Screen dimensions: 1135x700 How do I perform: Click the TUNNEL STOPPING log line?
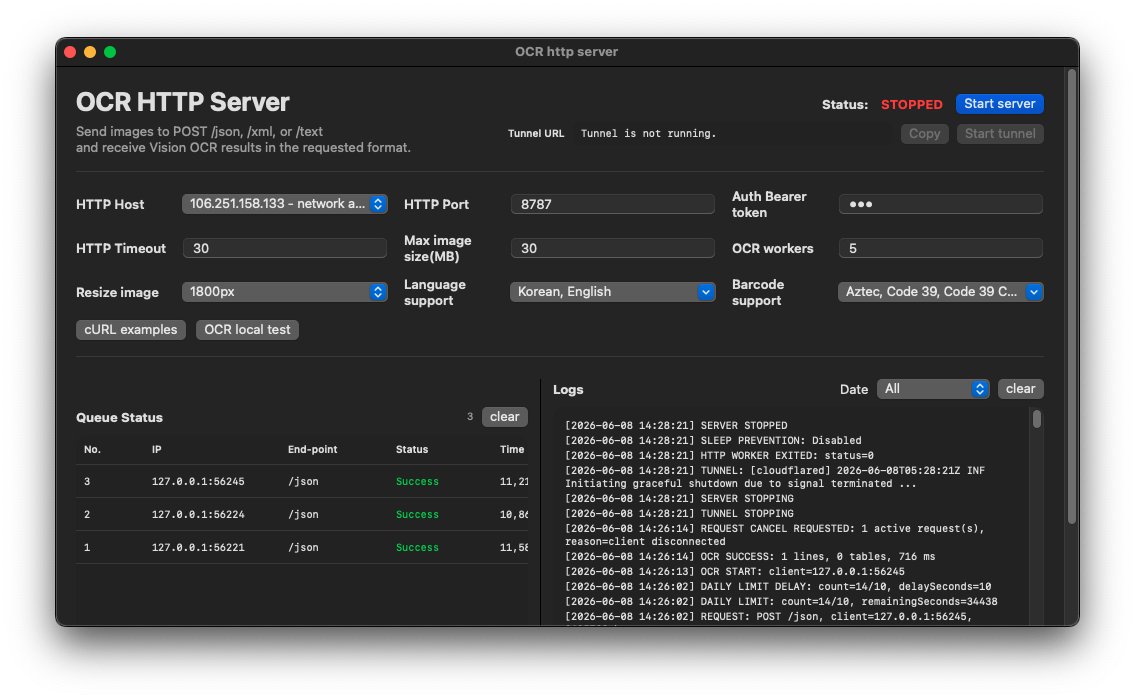pyautogui.click(x=679, y=513)
